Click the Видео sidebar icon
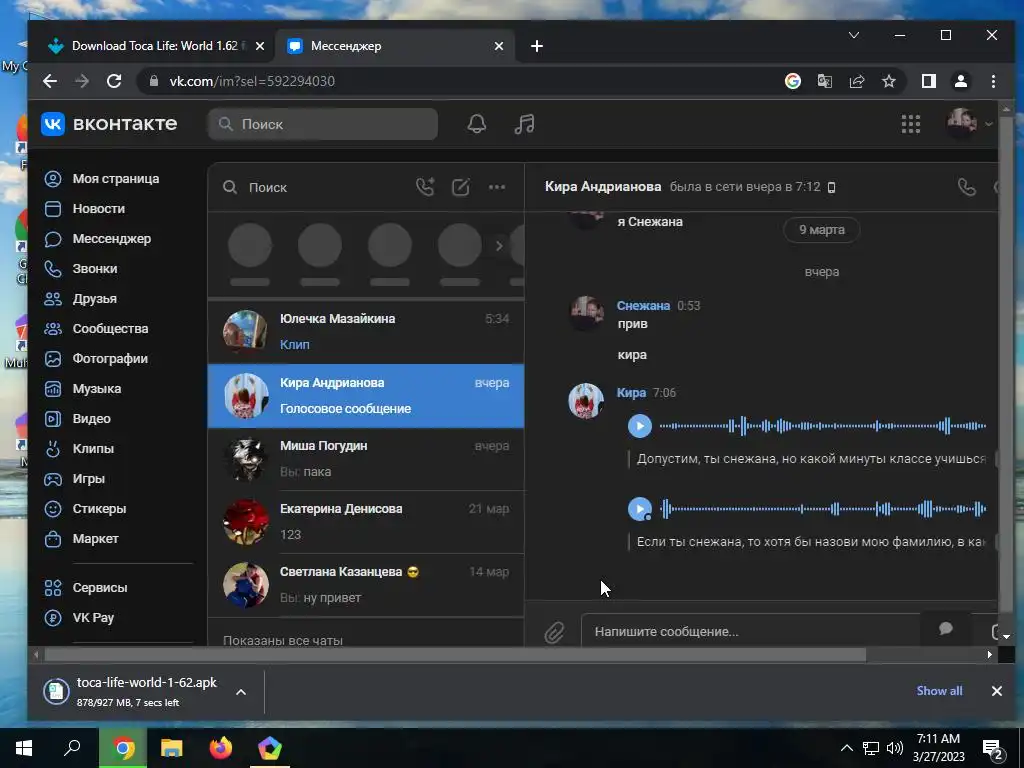 (x=53, y=419)
